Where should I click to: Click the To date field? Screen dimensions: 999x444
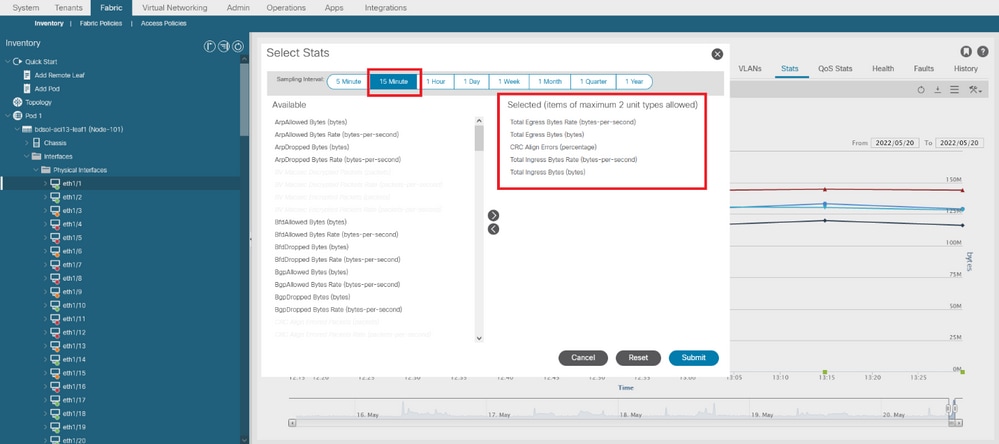click(960, 143)
